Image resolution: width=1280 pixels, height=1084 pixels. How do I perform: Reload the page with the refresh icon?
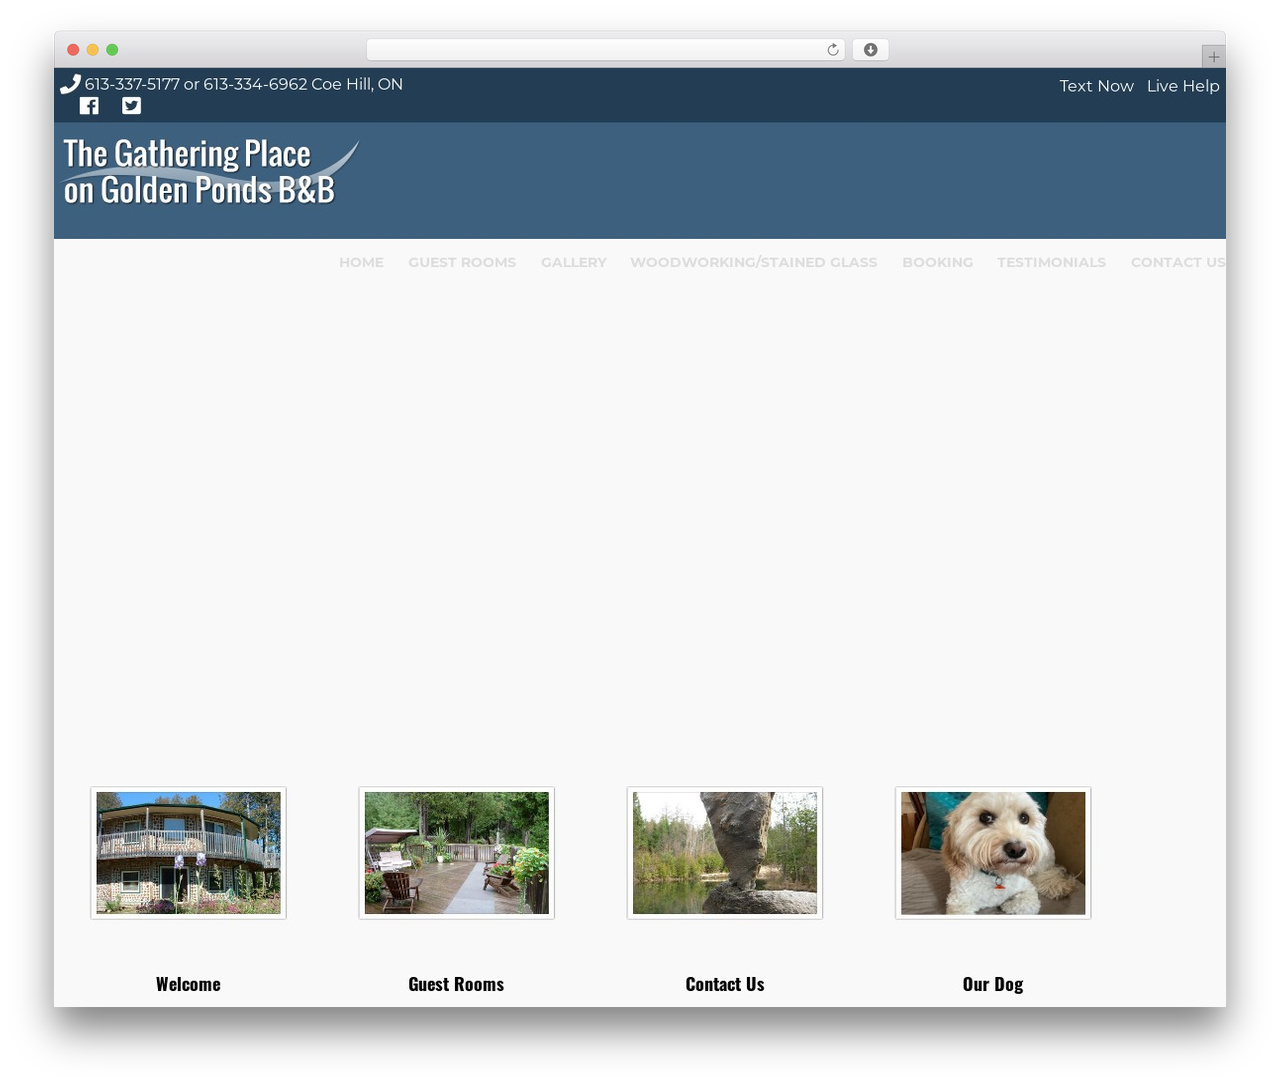tap(832, 50)
